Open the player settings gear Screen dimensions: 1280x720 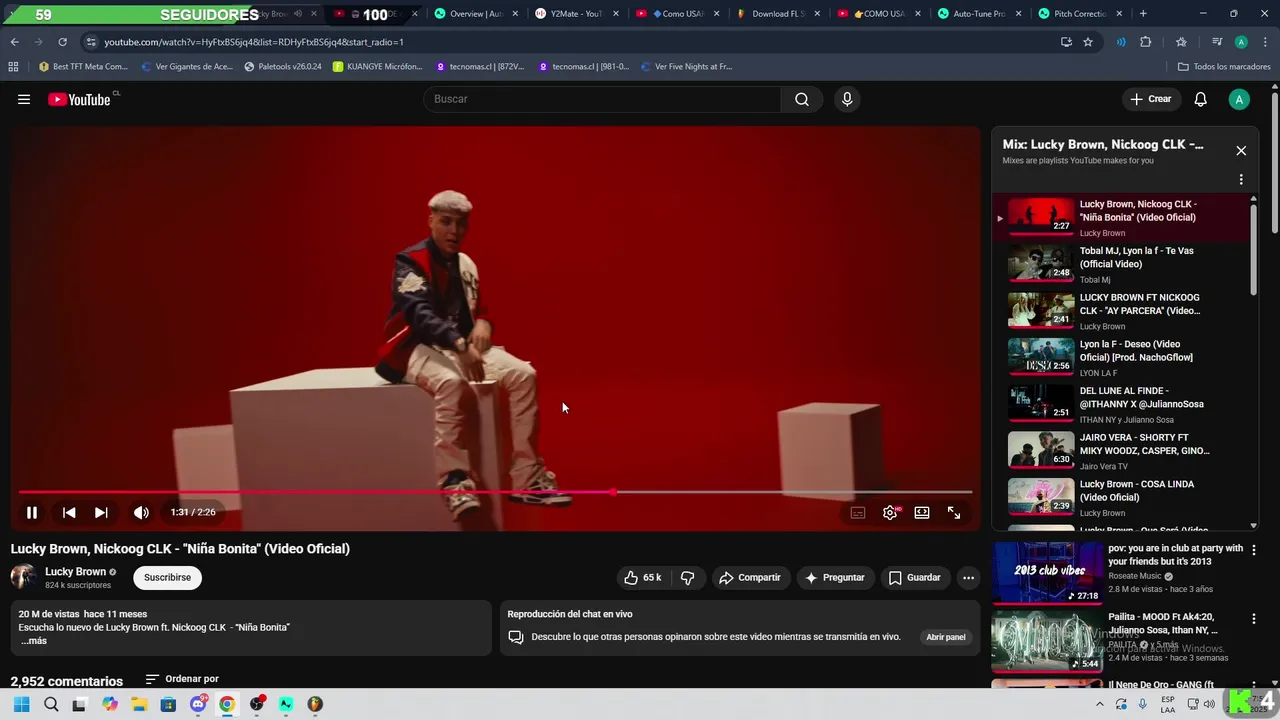pyautogui.click(x=890, y=512)
